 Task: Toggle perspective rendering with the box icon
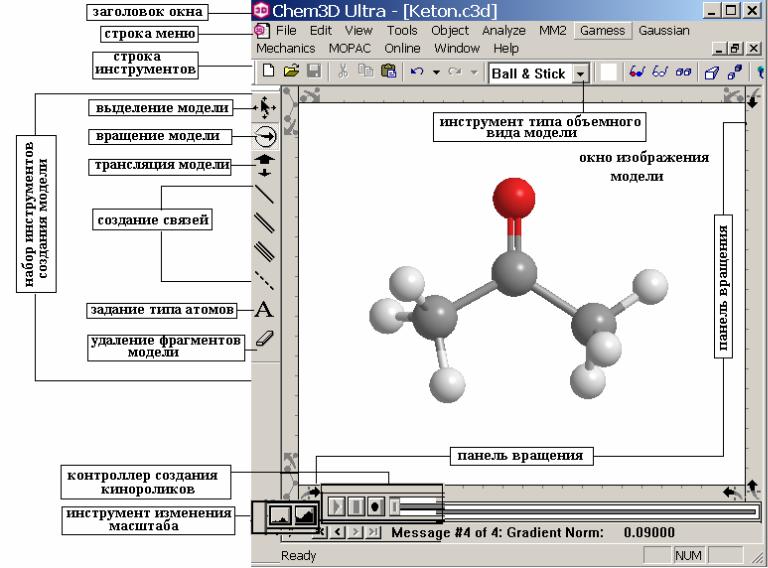(711, 72)
